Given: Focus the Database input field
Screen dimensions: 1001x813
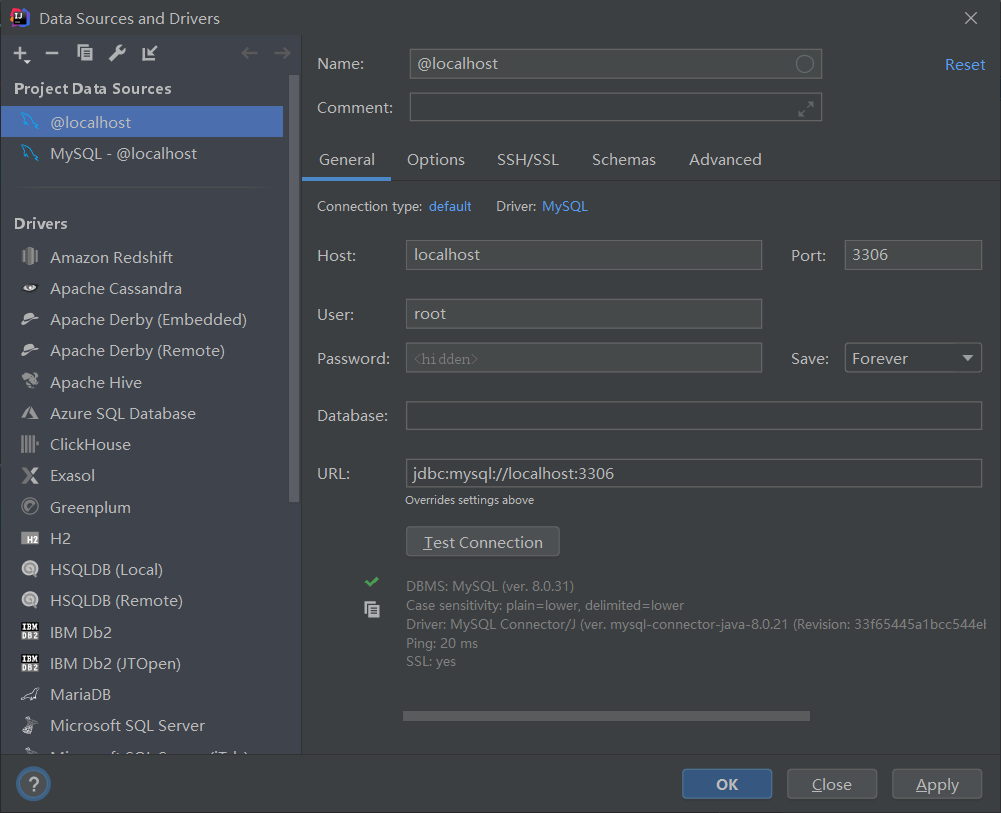Looking at the screenshot, I should click(x=693, y=415).
